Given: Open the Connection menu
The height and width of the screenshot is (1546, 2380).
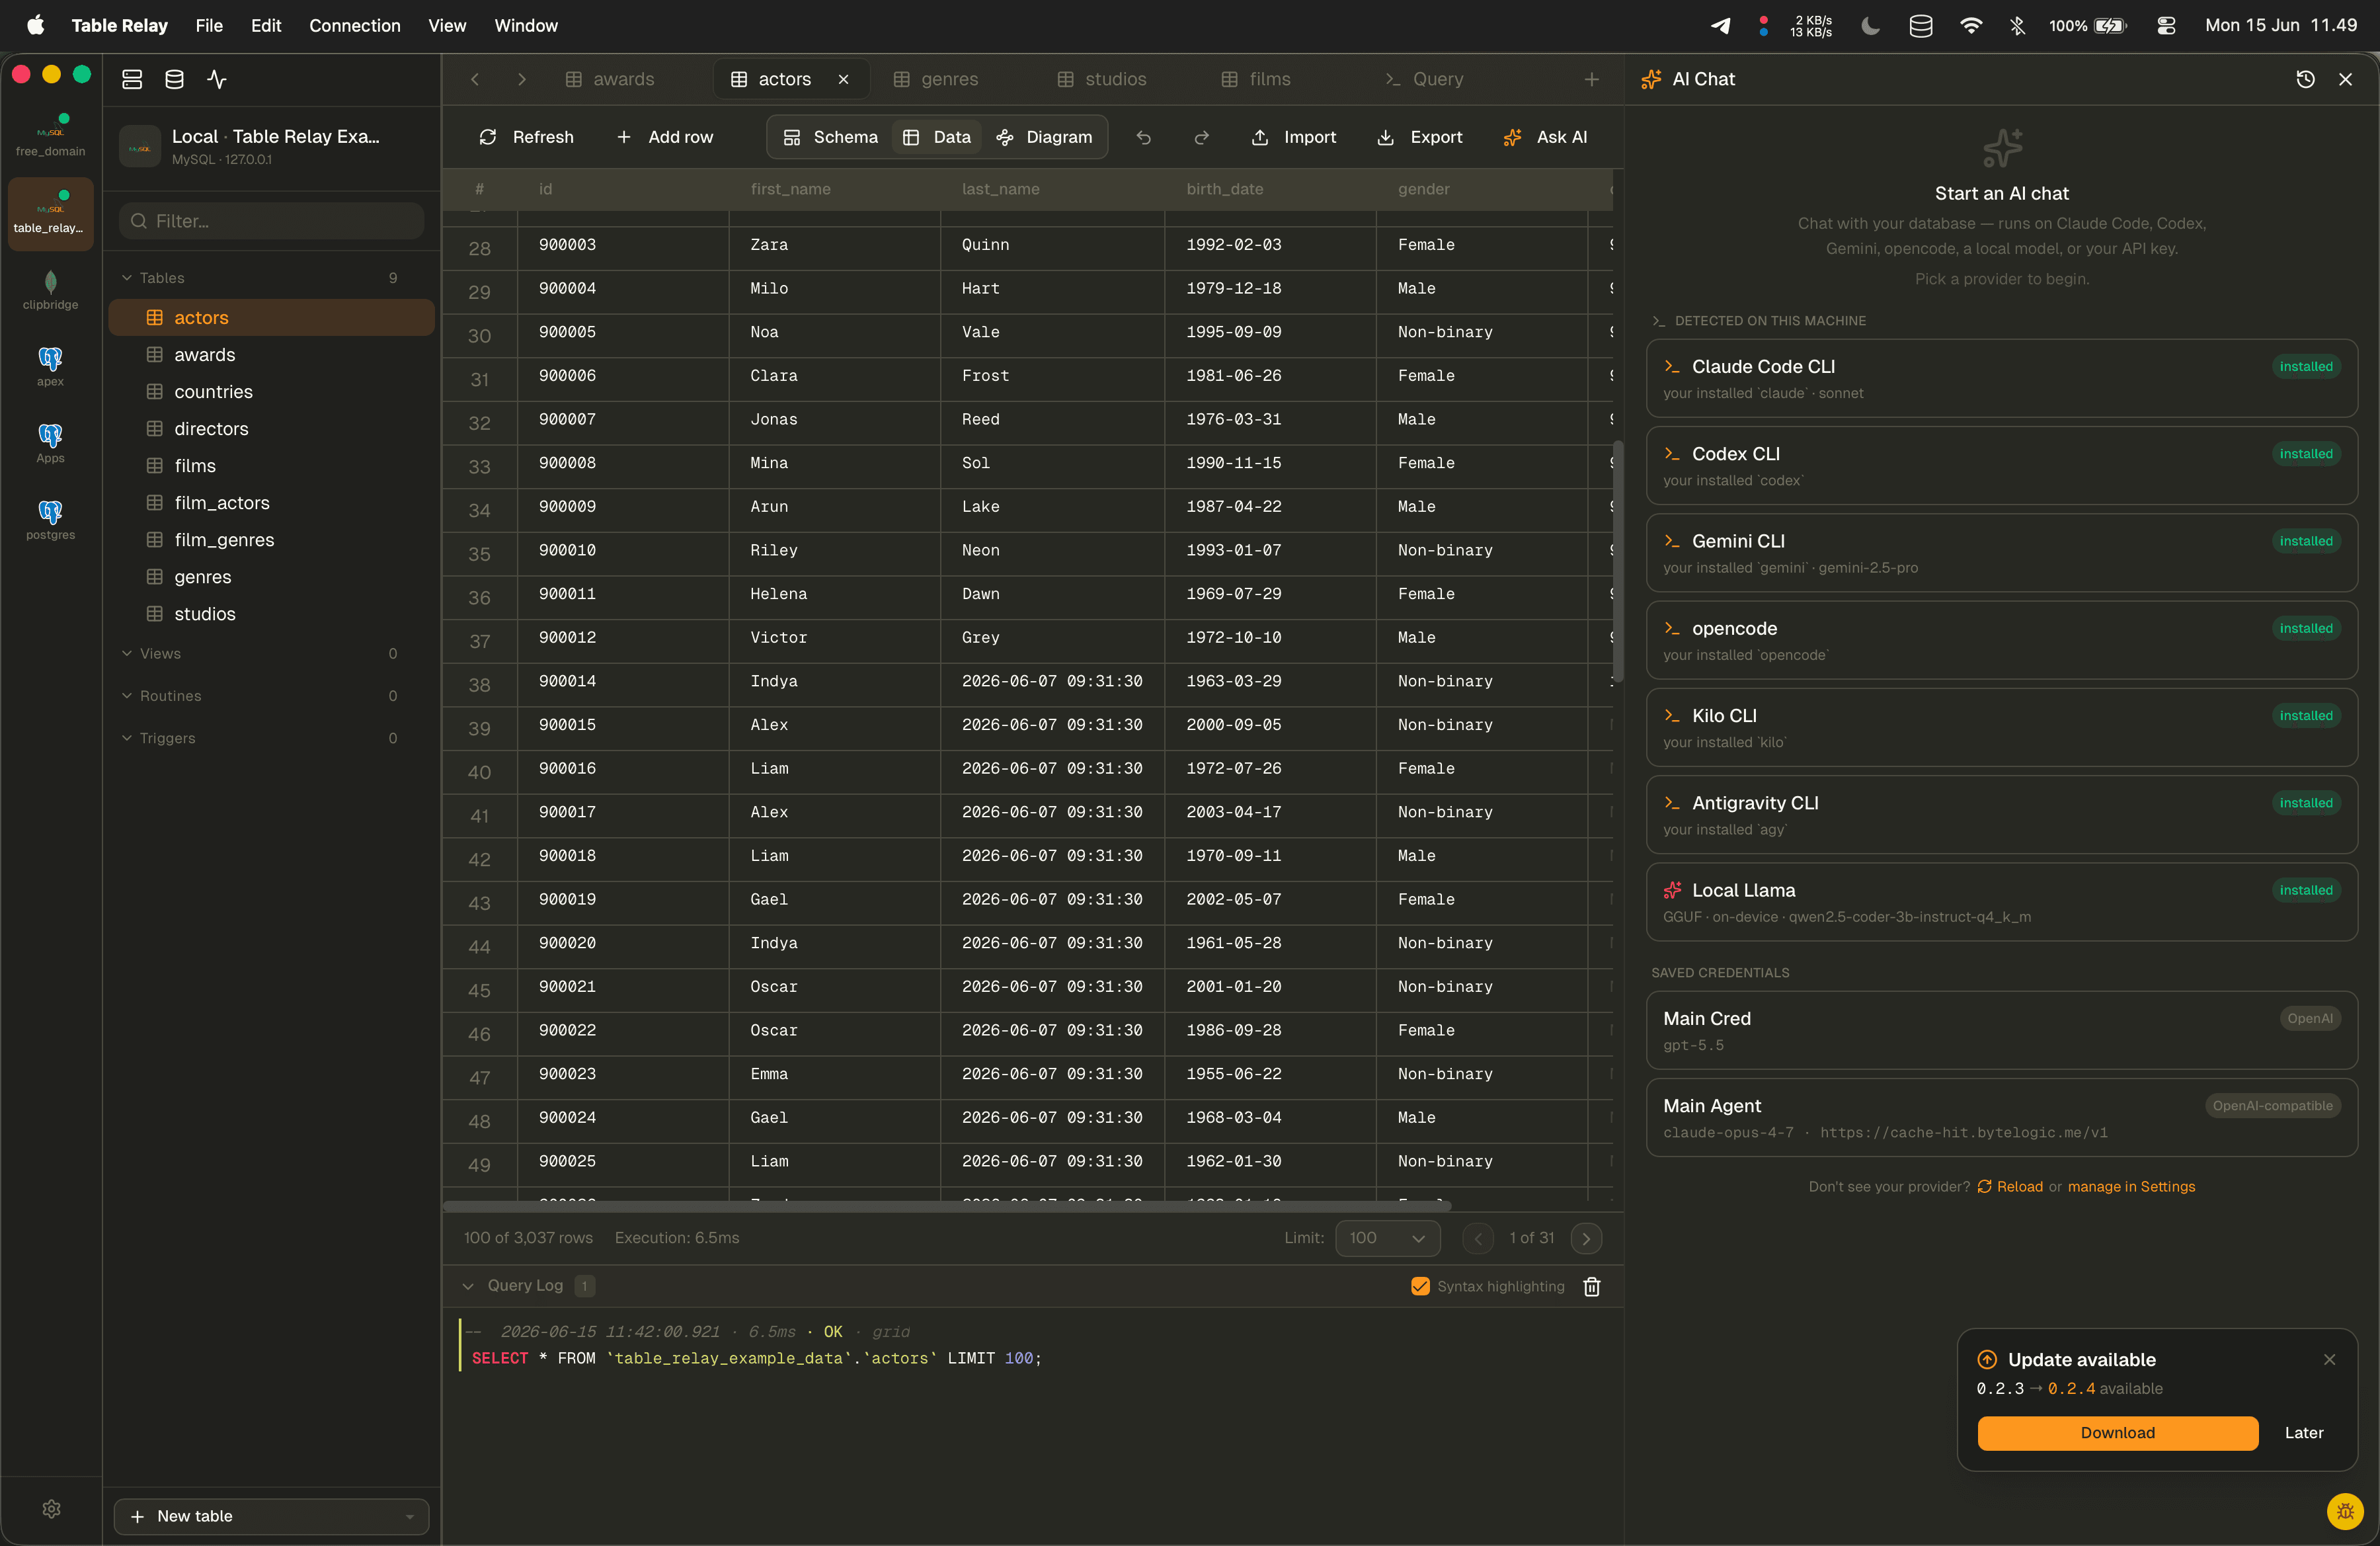Looking at the screenshot, I should [x=354, y=26].
